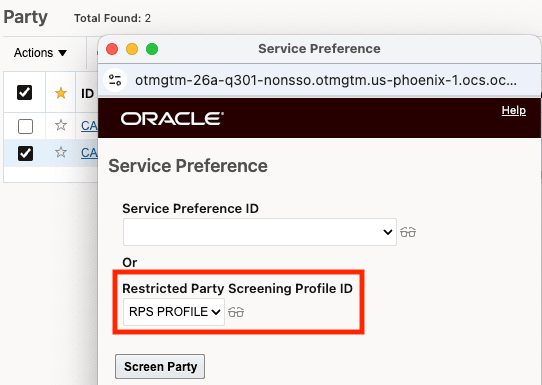542x385 pixels.
Task: Open the Actions menu in Party window
Action: (x=40, y=53)
